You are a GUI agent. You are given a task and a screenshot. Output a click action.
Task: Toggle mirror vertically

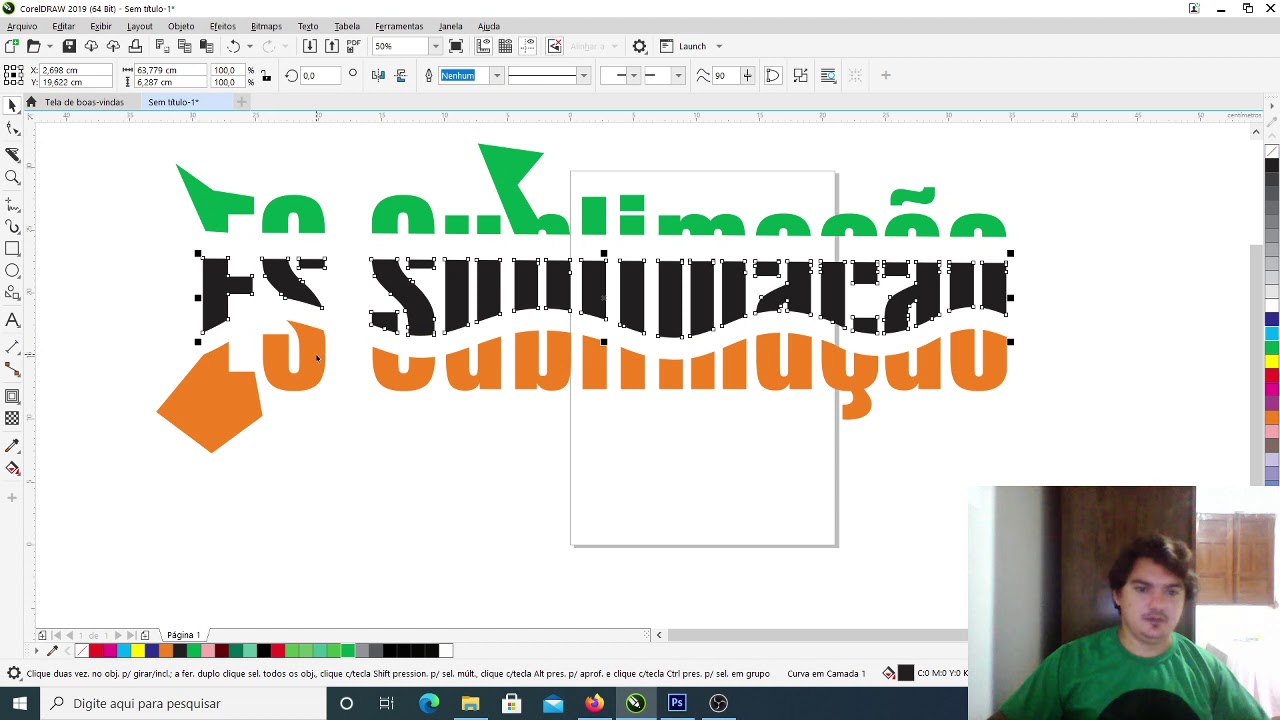point(401,75)
